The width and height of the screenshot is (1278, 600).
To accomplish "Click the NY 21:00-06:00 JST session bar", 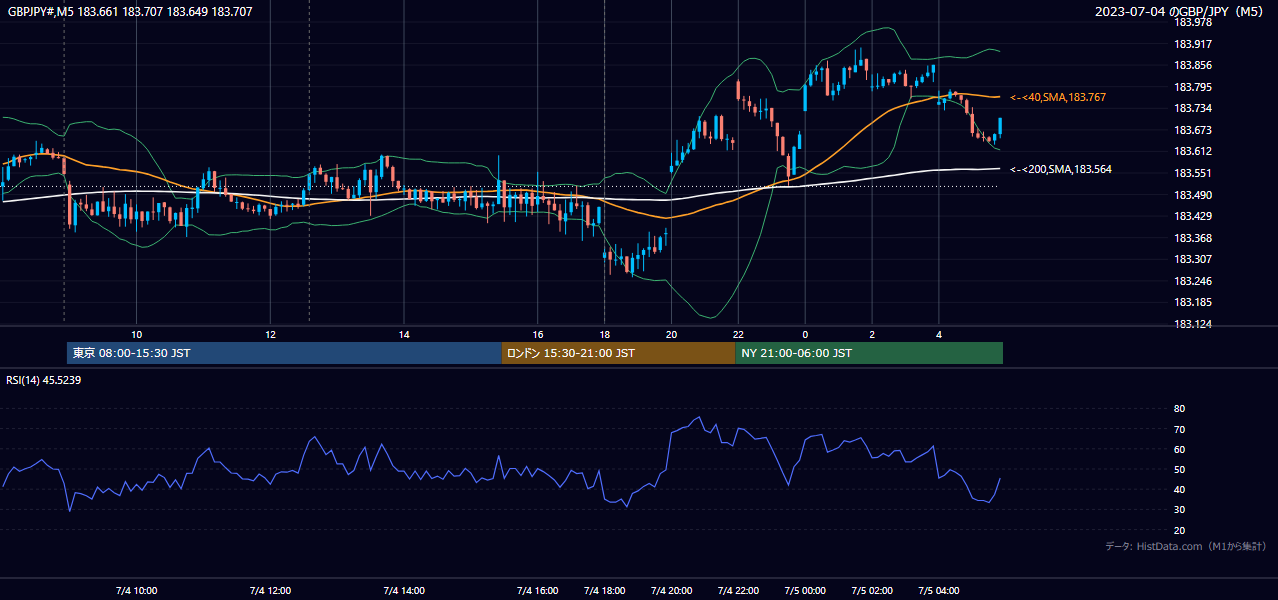I will tap(869, 353).
